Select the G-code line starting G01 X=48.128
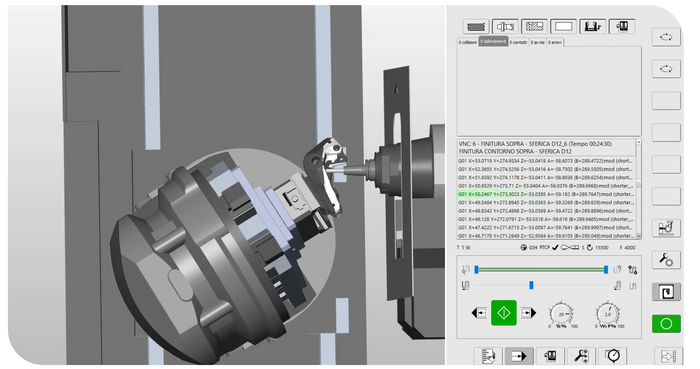This screenshot has height=369, width=700. click(x=546, y=219)
